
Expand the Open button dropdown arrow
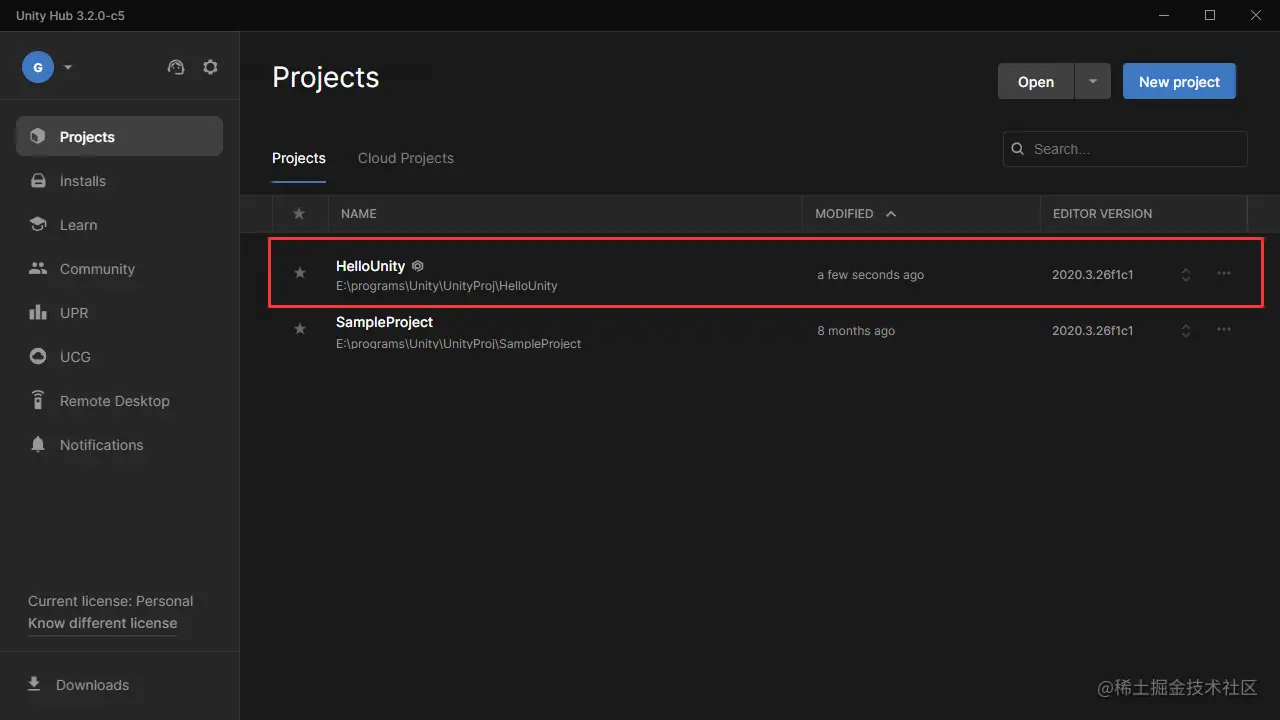click(x=1093, y=82)
